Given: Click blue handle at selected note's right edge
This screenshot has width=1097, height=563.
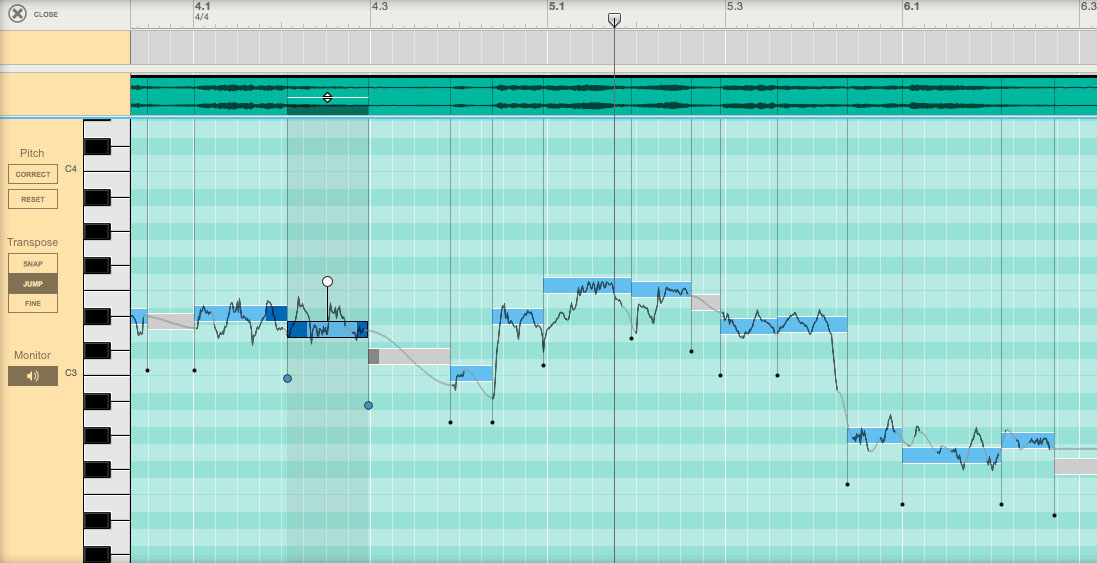Looking at the screenshot, I should point(368,405).
